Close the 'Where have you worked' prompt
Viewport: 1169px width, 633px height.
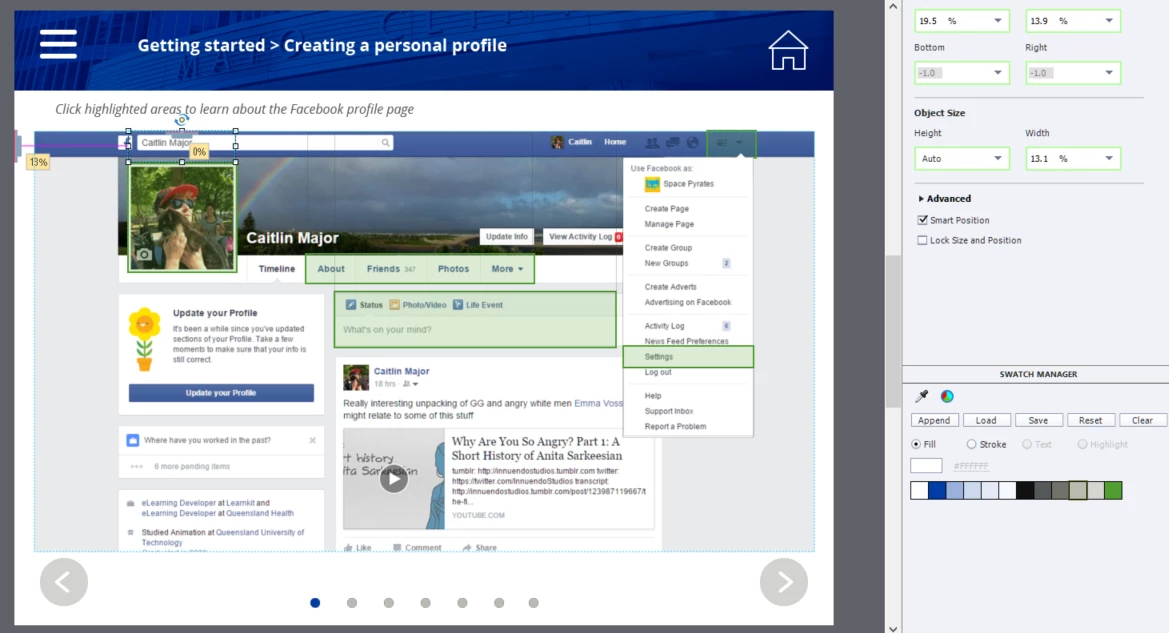[x=312, y=441]
